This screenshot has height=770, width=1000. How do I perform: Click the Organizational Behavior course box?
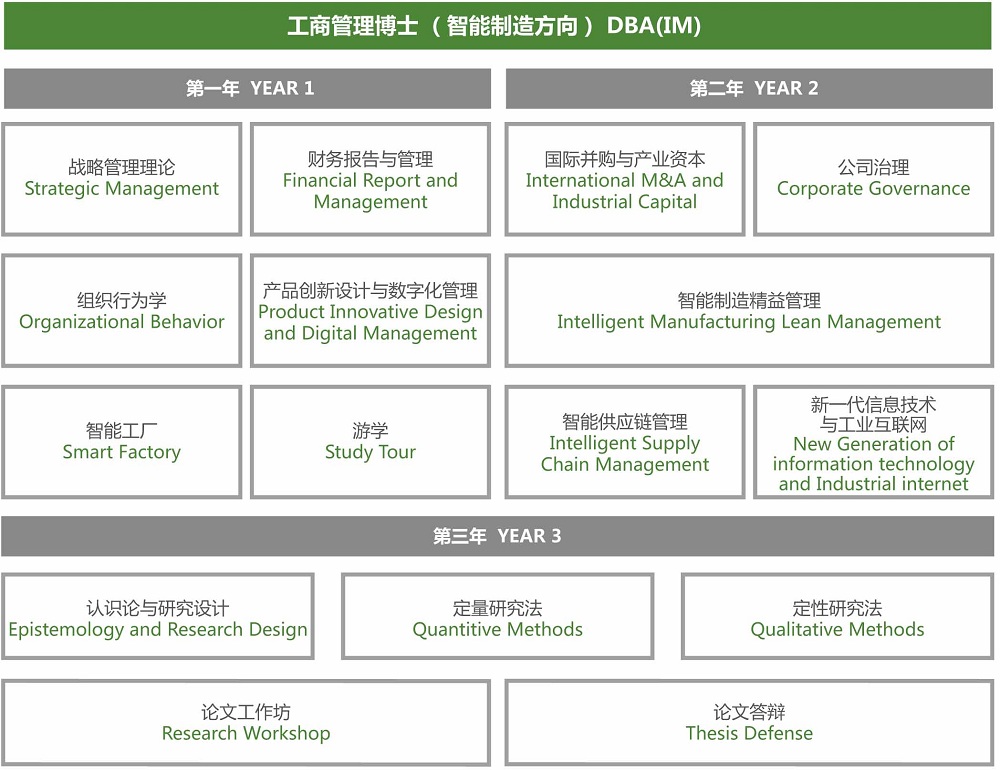[x=122, y=311]
